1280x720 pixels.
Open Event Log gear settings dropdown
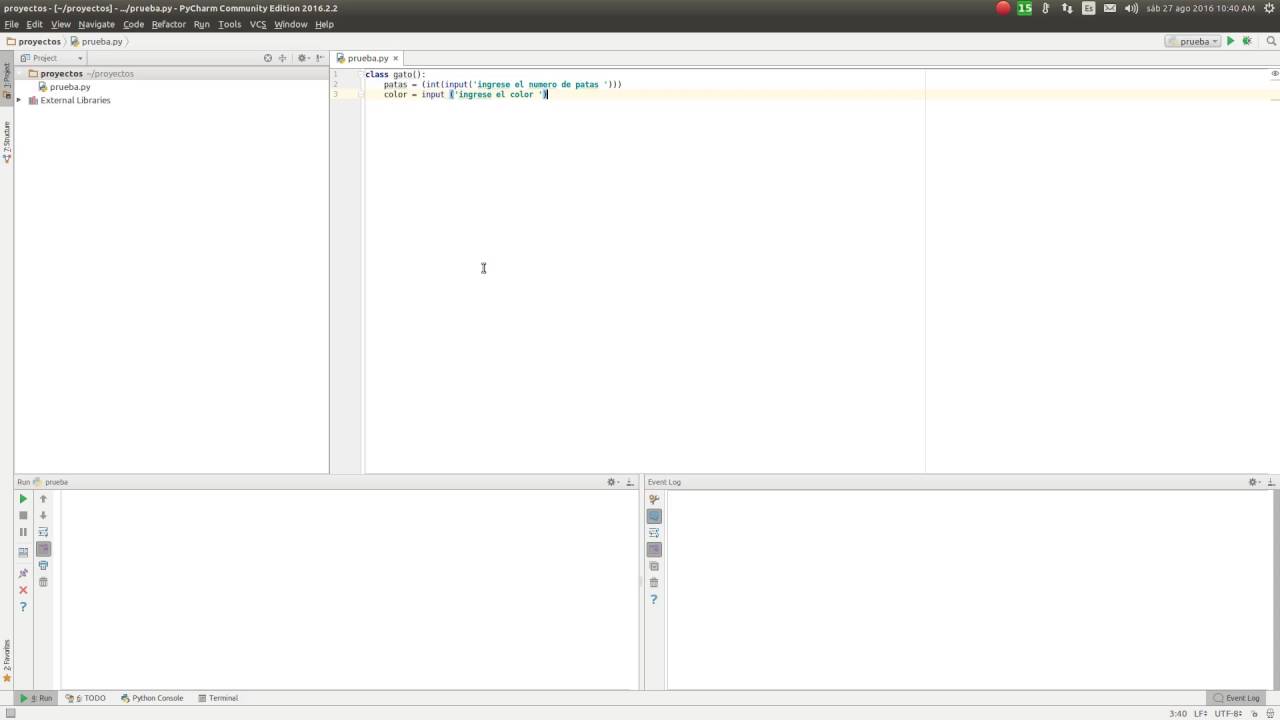click(x=1254, y=482)
